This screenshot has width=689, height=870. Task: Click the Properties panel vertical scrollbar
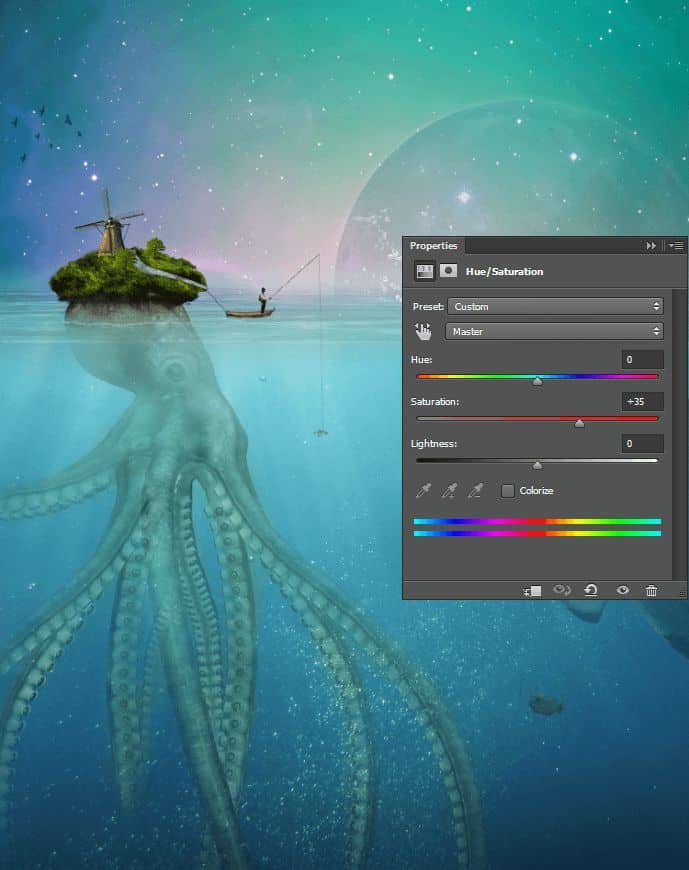point(679,434)
